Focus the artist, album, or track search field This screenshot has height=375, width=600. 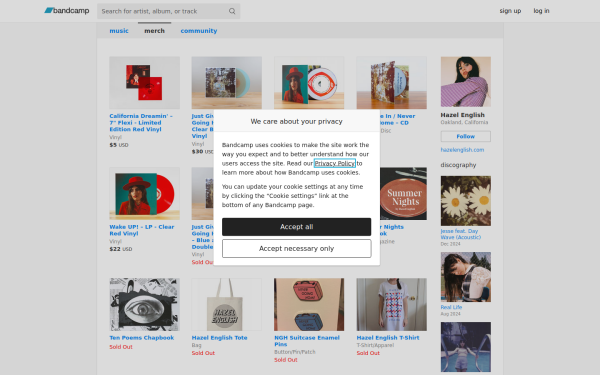click(168, 11)
